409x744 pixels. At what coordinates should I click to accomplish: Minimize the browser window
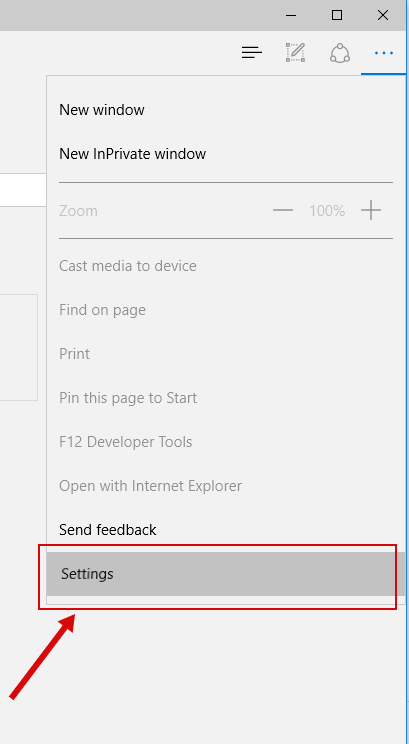point(291,15)
